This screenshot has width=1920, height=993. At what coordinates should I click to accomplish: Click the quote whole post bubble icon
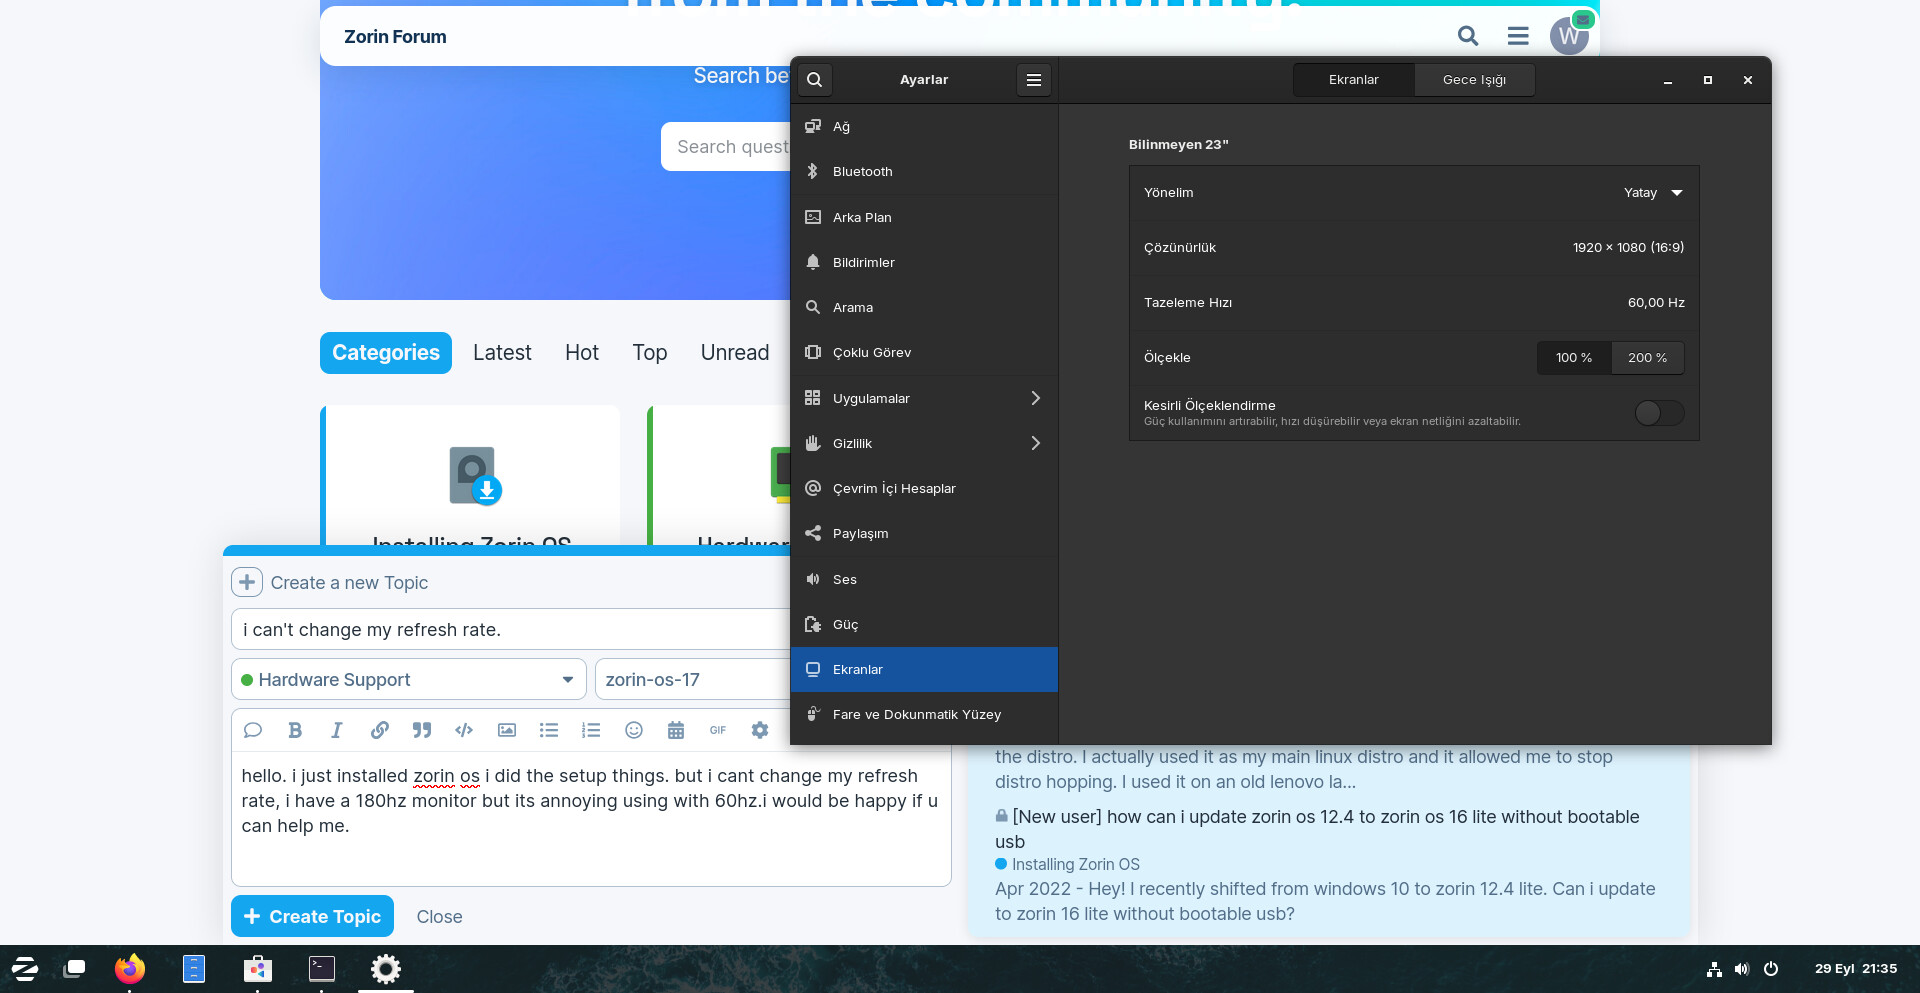(253, 730)
